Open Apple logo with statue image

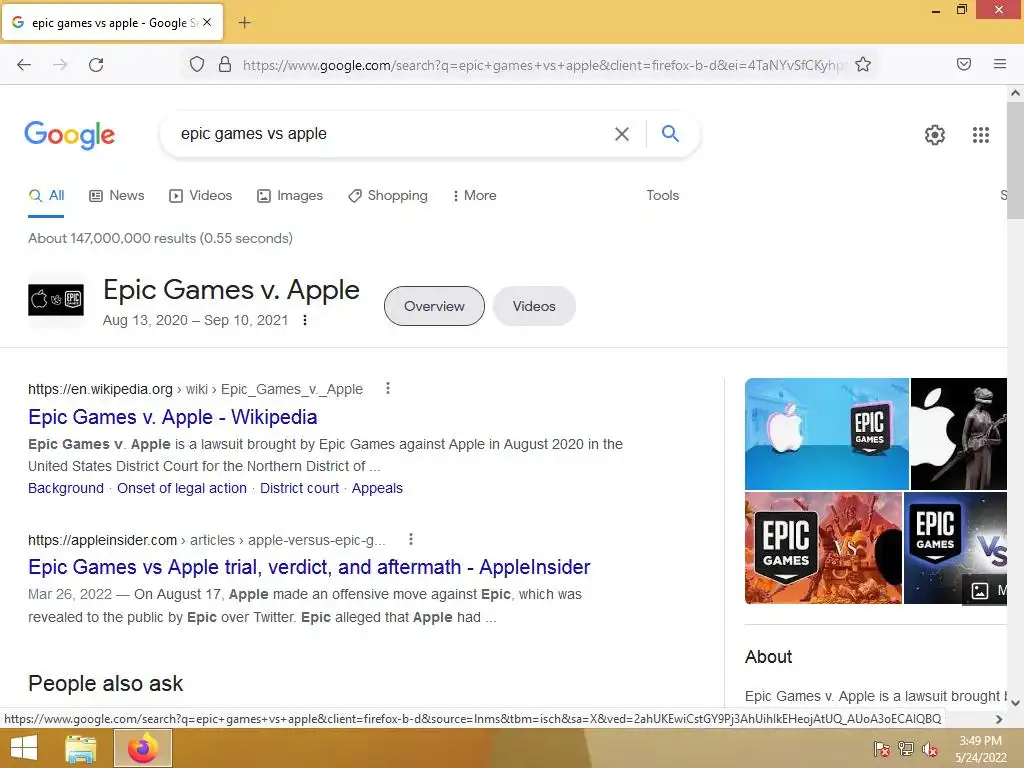pos(959,434)
